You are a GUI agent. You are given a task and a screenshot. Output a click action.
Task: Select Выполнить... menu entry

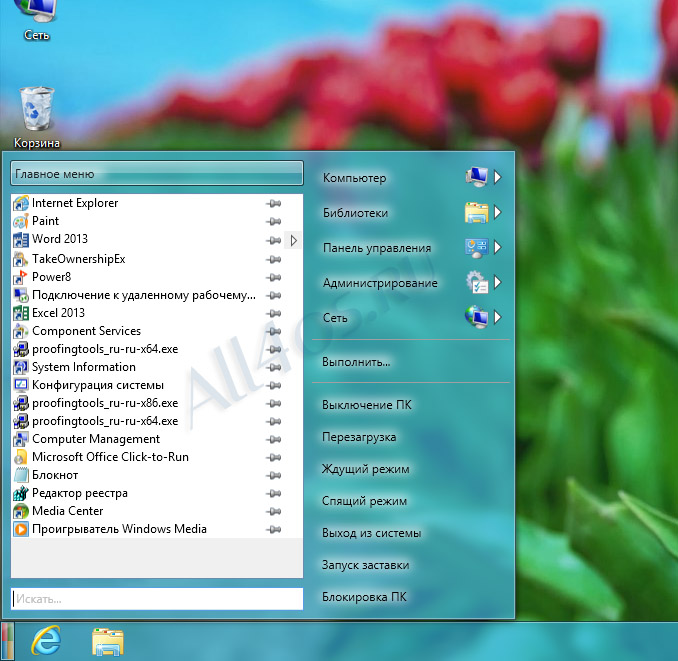[356, 362]
